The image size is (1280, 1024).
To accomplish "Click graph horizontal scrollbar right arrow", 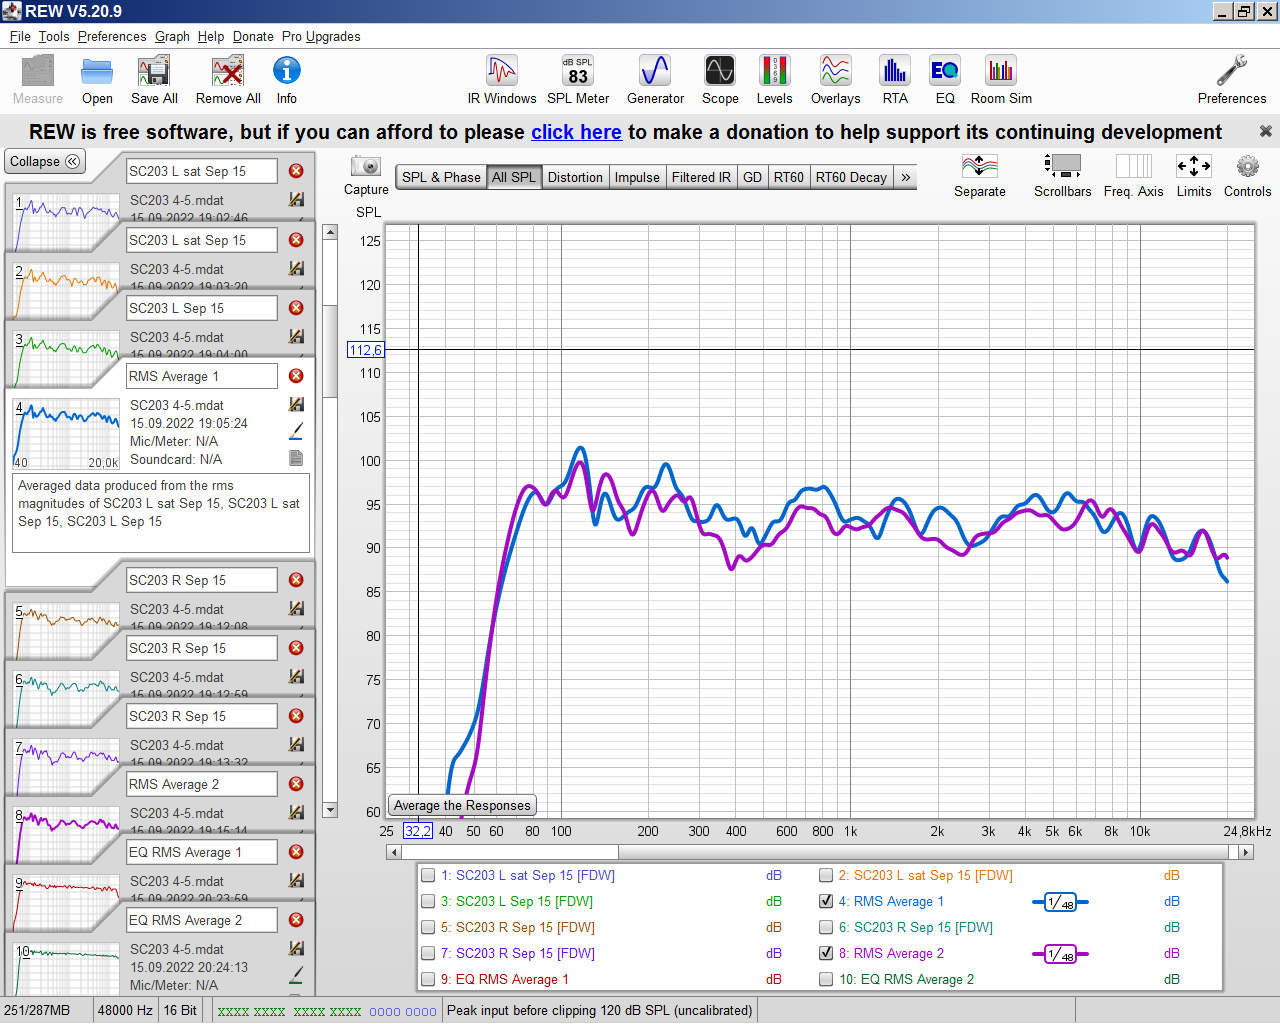I will point(1245,852).
